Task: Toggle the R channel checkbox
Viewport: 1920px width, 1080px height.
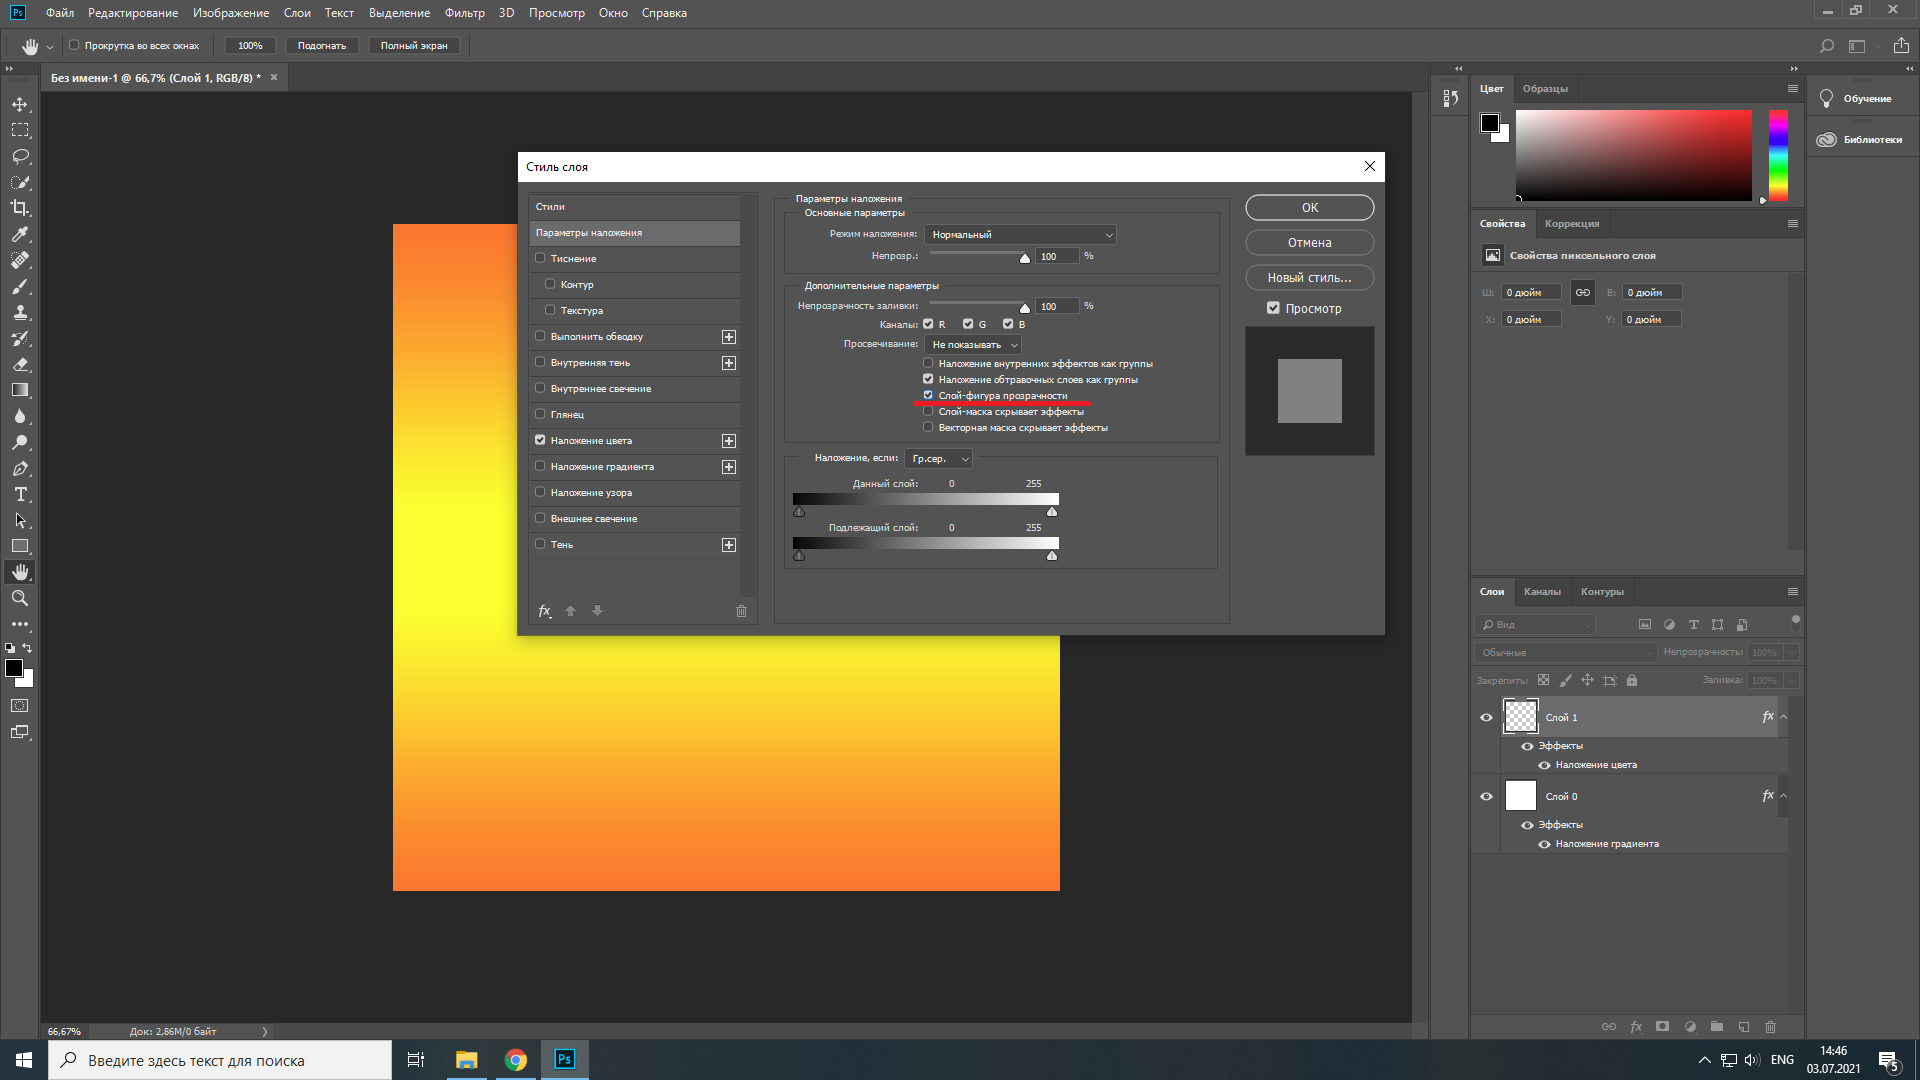Action: [928, 324]
